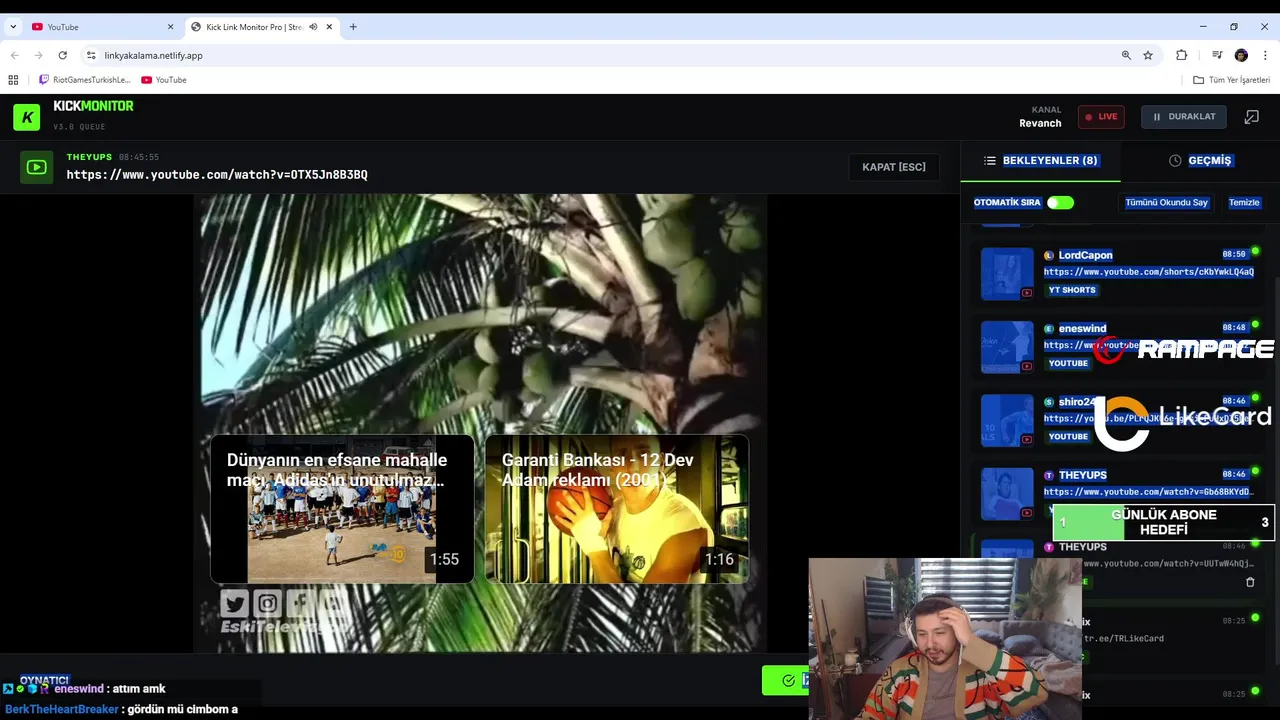The width and height of the screenshot is (1280, 720).
Task: Open the Tüm Yer İşaretleri folder
Action: [1232, 80]
